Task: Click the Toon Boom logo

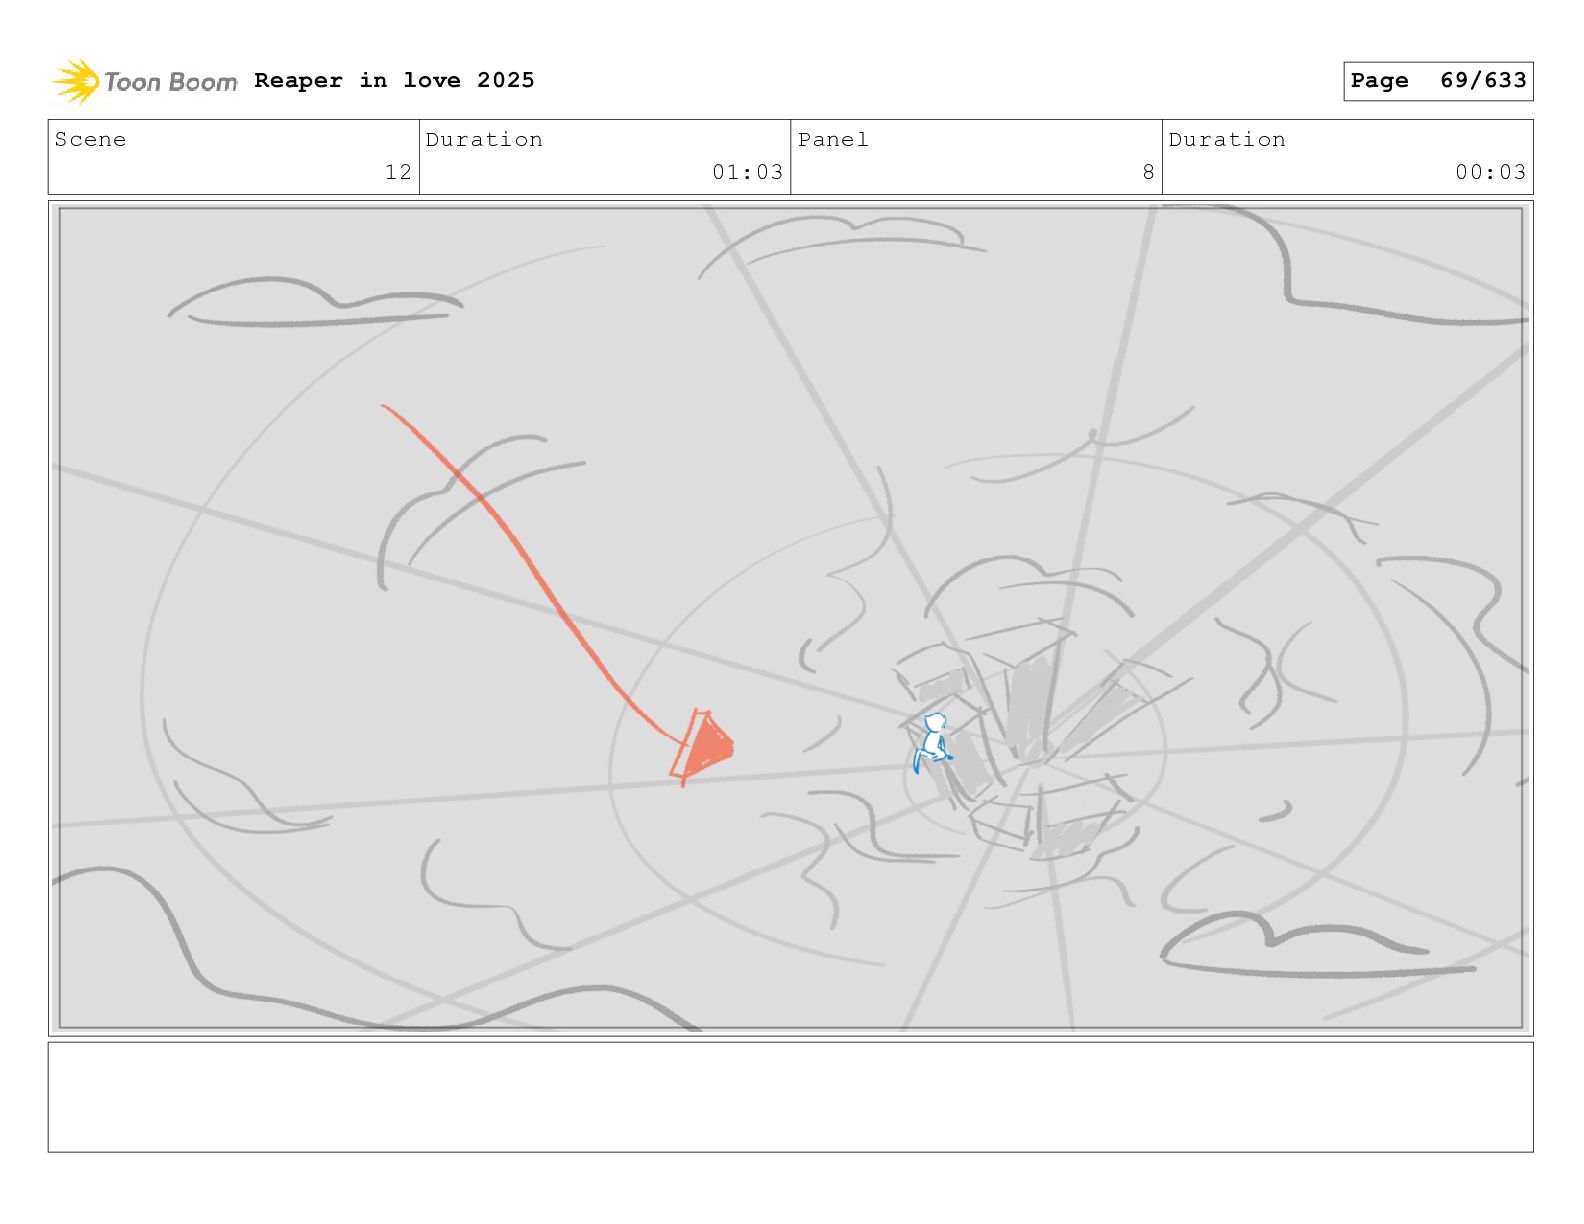Action: [145, 81]
